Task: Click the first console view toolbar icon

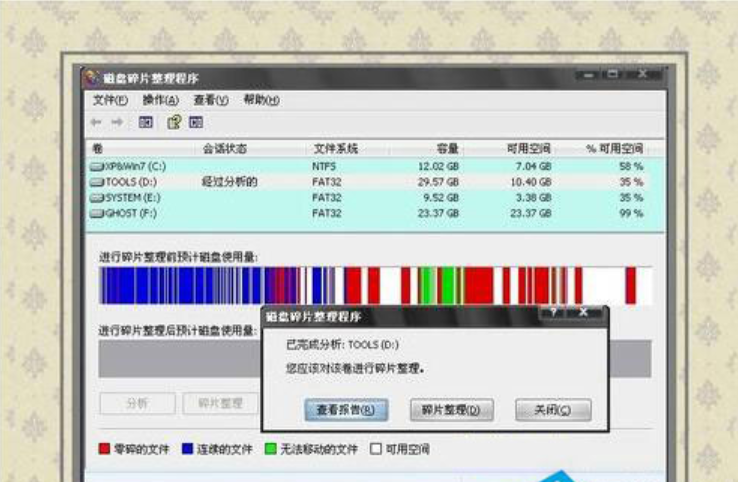Action: coord(146,122)
